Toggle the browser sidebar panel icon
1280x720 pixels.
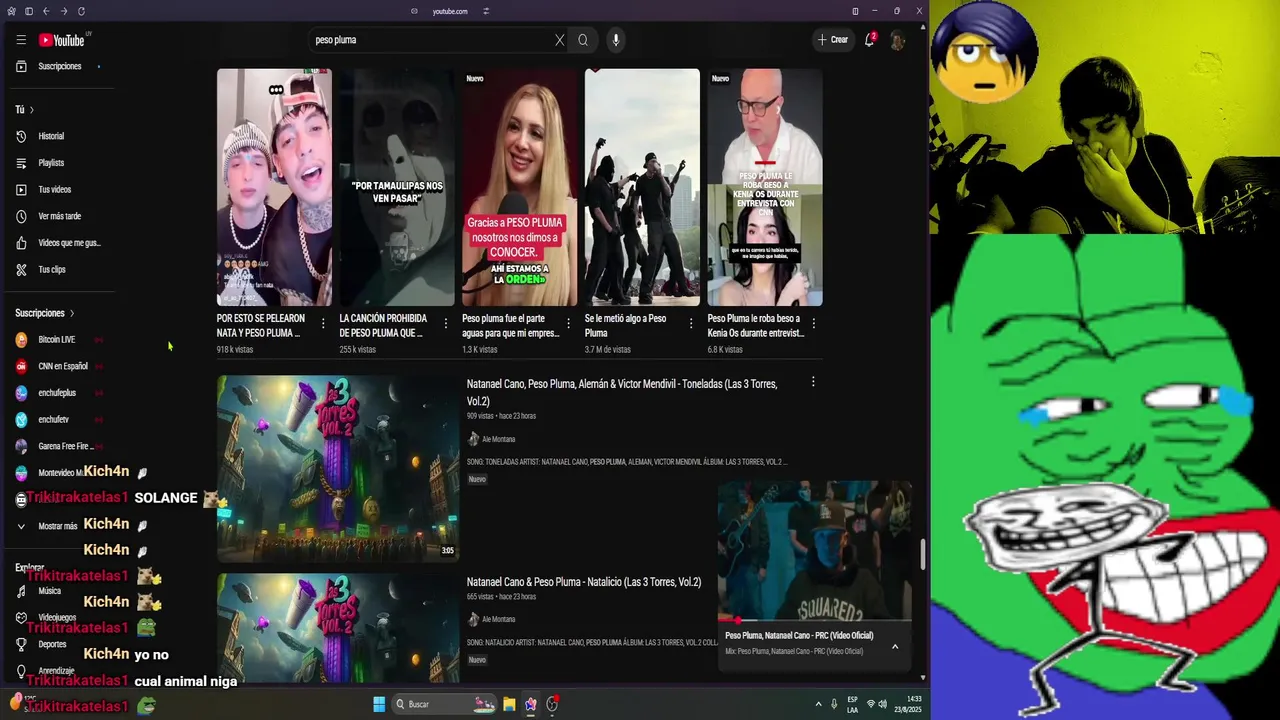(x=29, y=11)
